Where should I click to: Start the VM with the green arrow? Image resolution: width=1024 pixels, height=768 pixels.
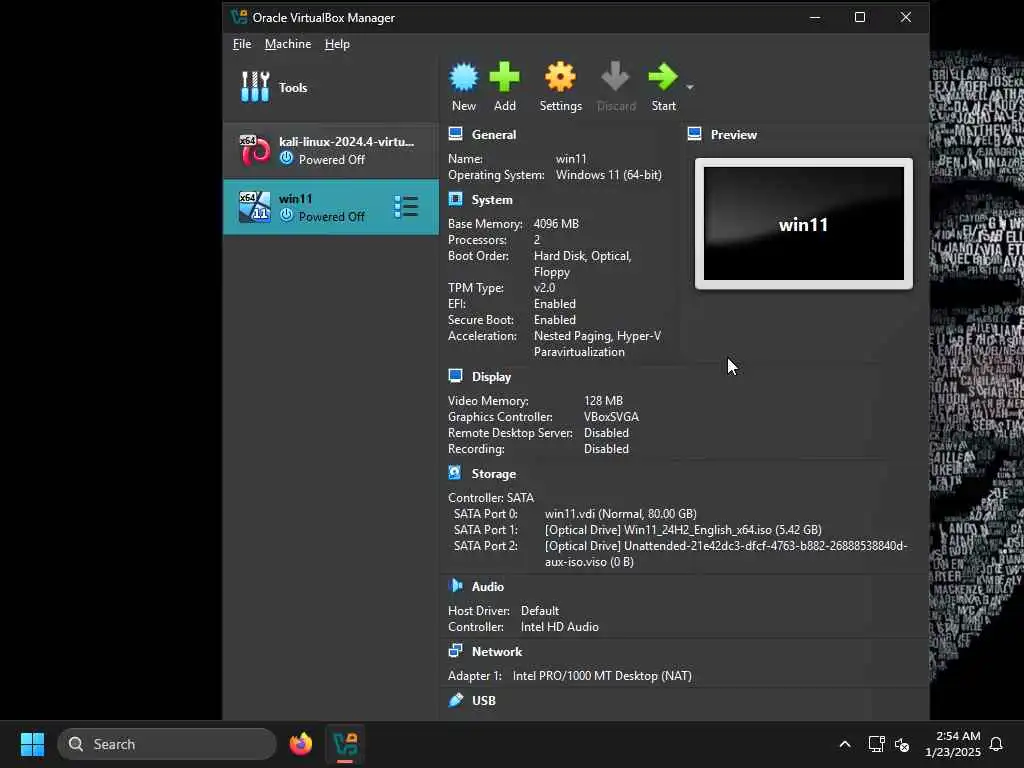[663, 77]
